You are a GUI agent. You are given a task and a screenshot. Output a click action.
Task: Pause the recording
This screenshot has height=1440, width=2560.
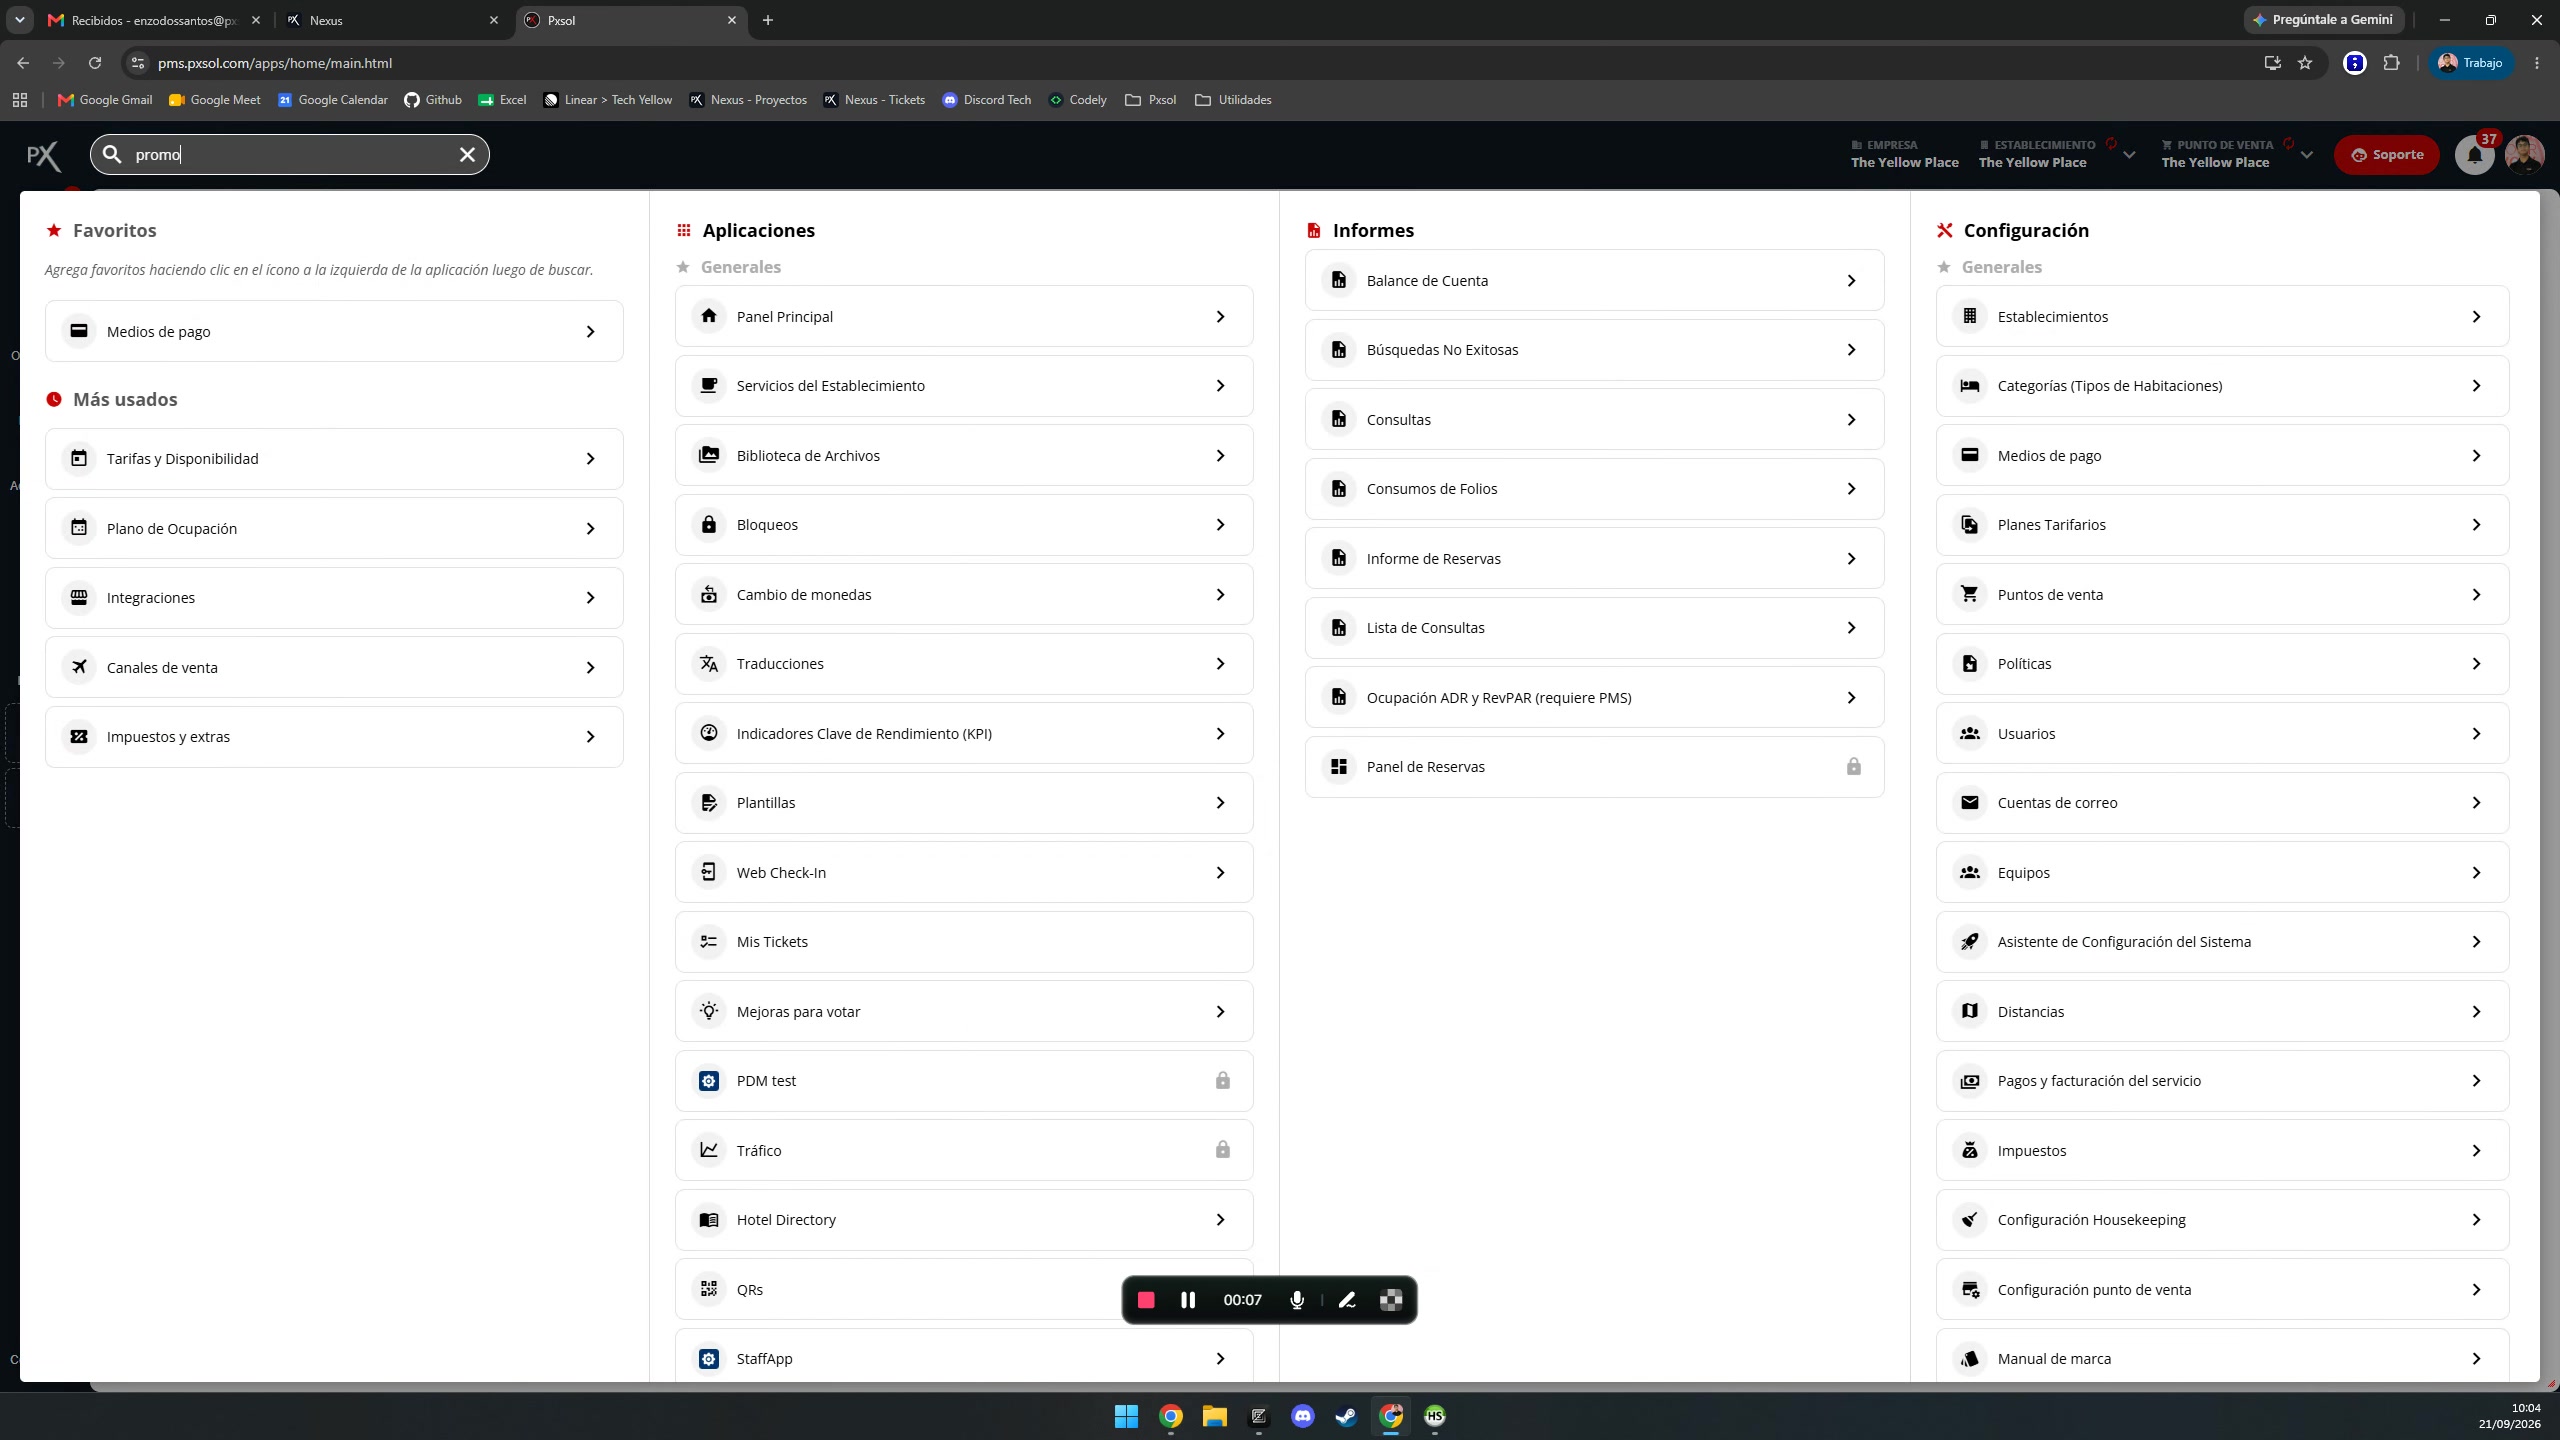coord(1188,1300)
